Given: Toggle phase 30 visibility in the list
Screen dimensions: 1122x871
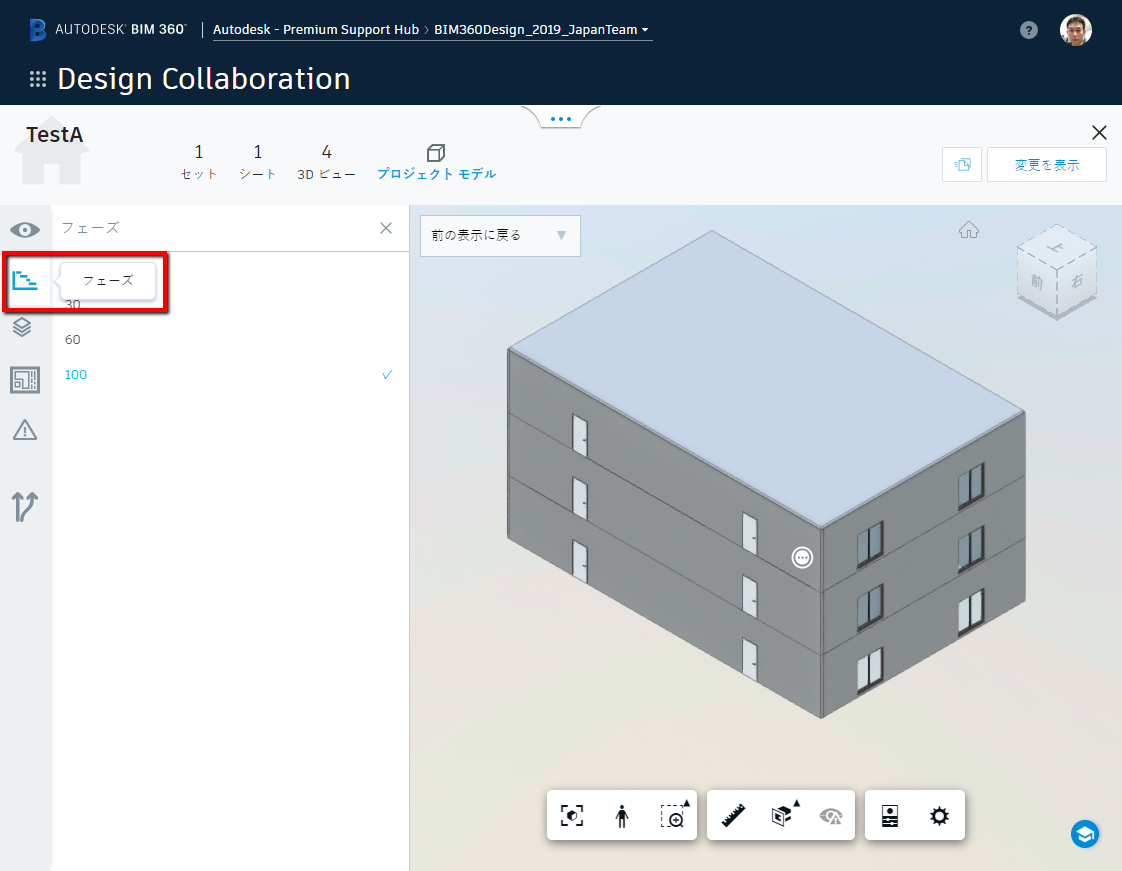Looking at the screenshot, I should (x=74, y=303).
